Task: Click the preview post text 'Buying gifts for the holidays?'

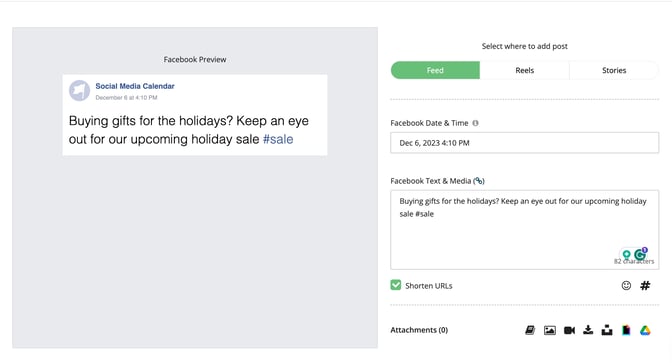Action: point(151,121)
